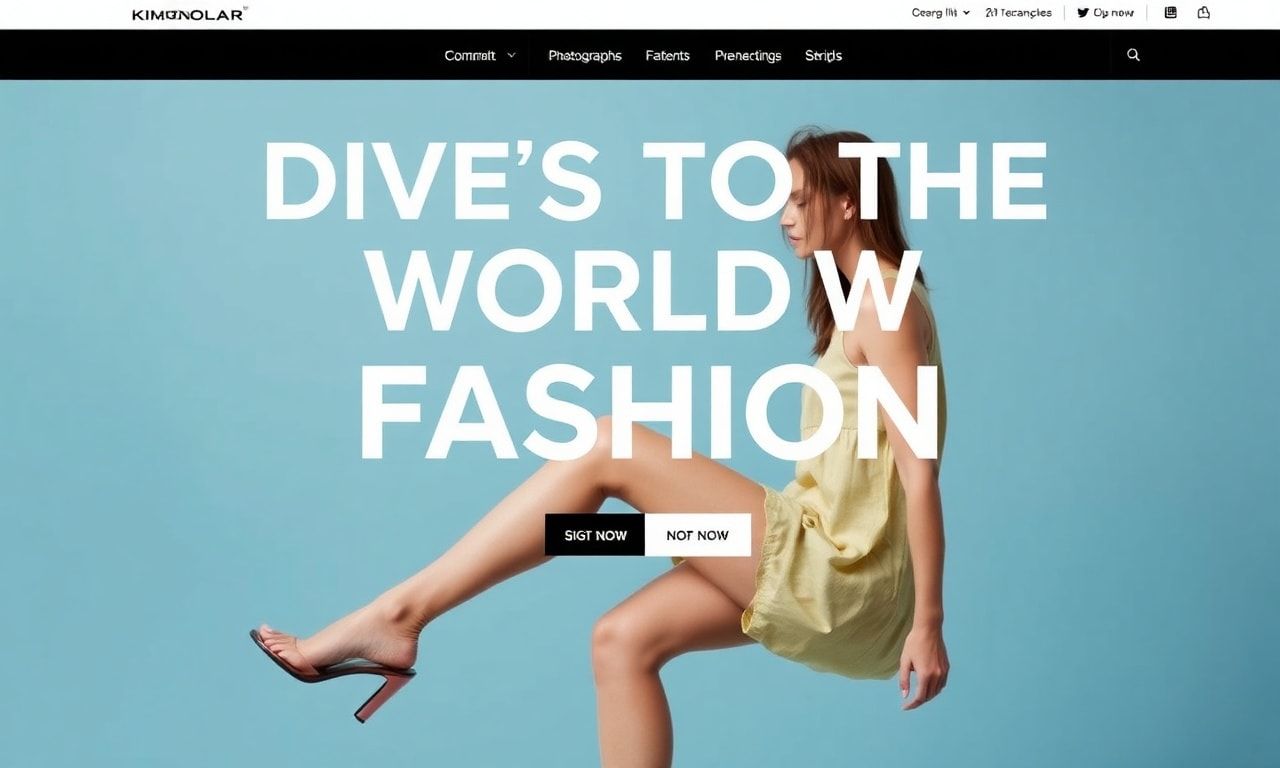Open the Prenectings nav item

tap(748, 56)
